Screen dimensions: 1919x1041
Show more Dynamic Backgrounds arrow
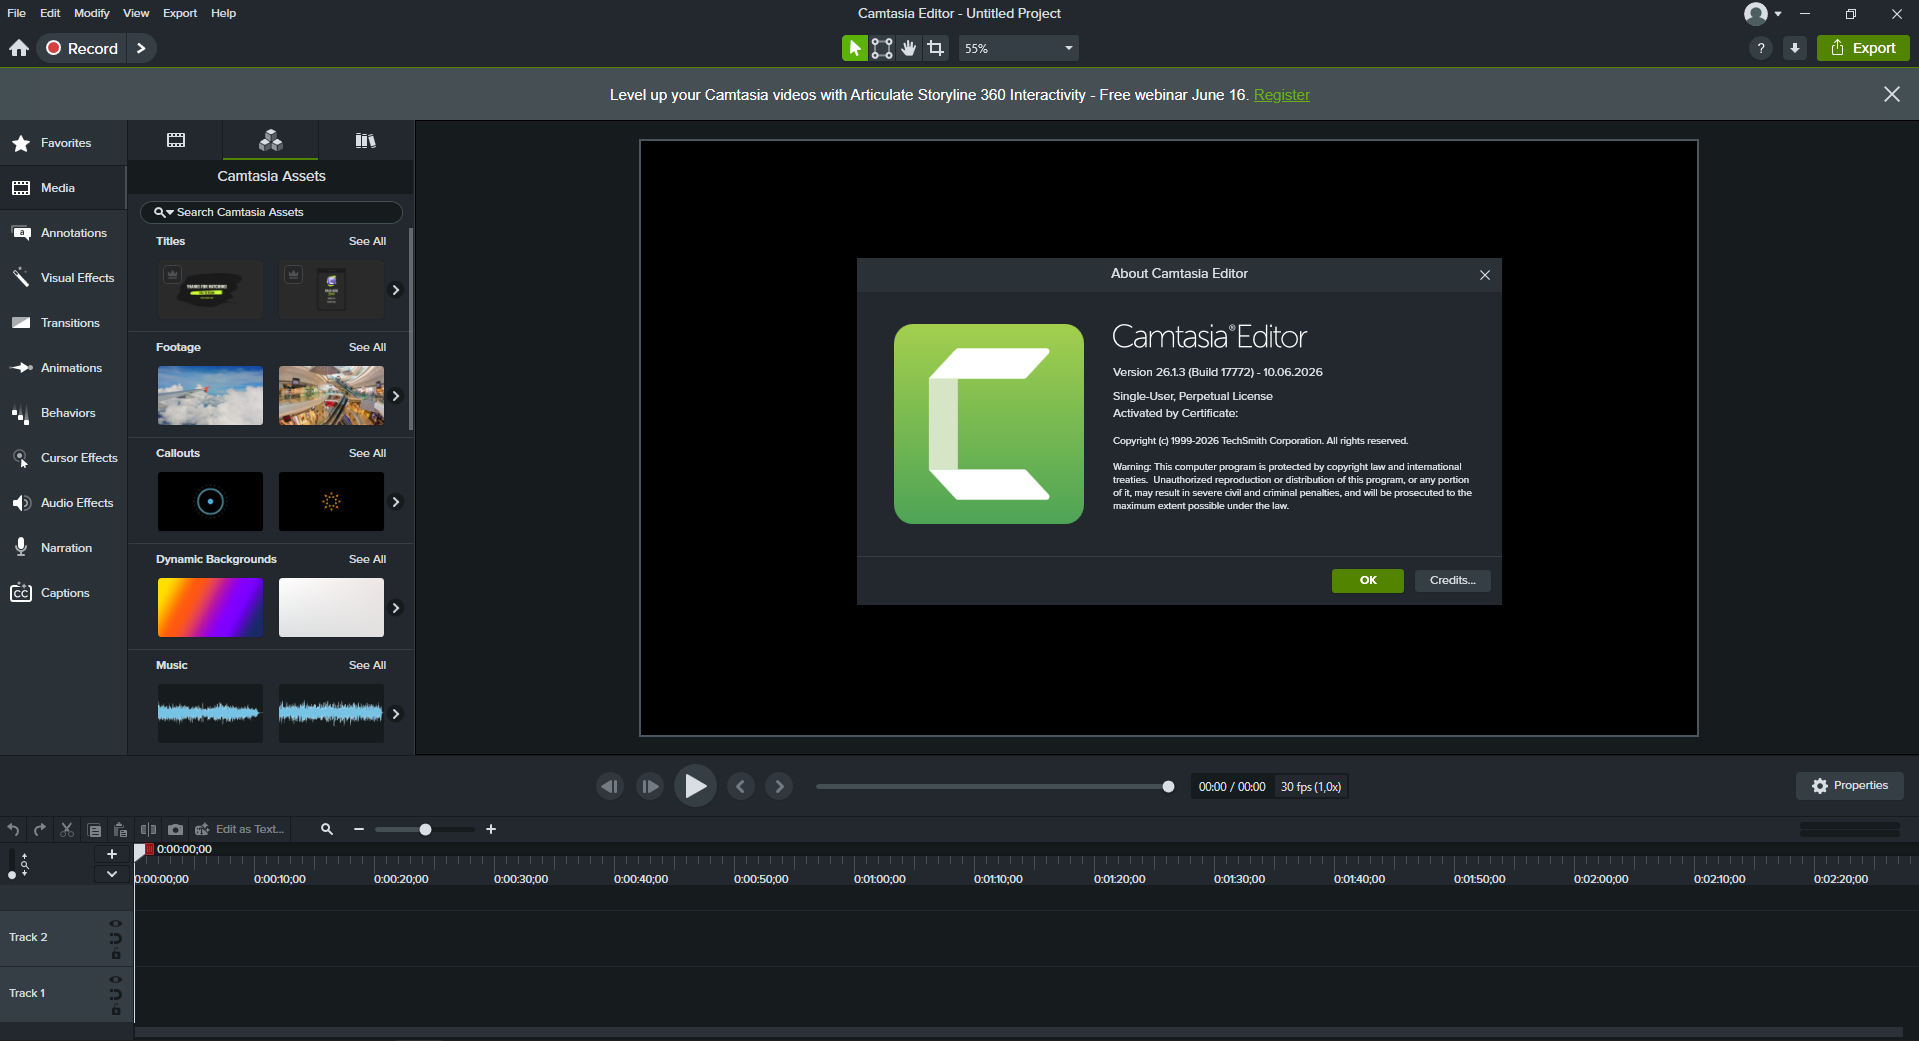tap(396, 608)
